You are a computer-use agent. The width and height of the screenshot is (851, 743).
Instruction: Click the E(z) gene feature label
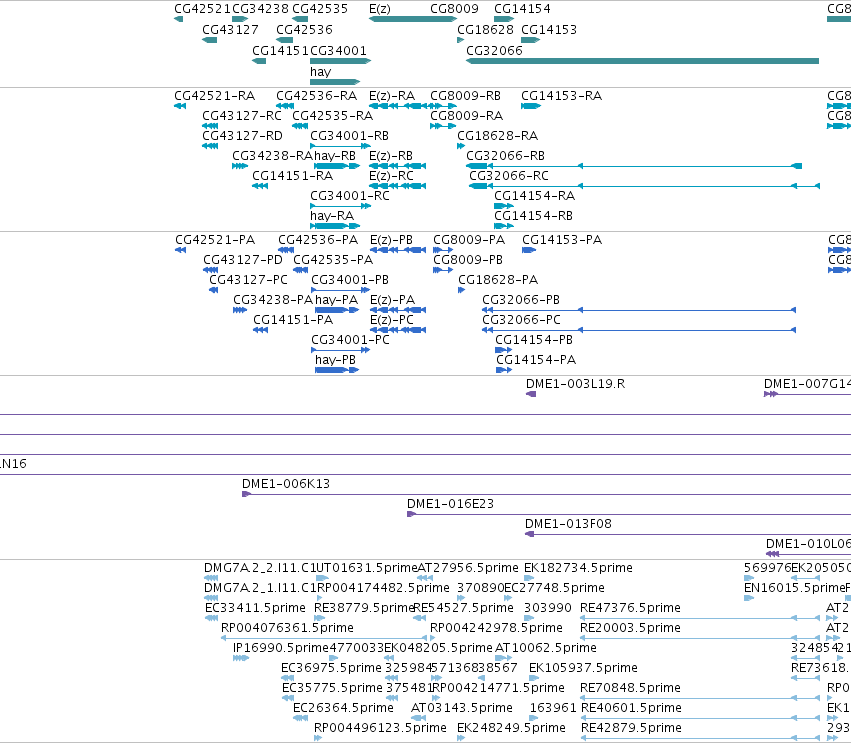[379, 9]
